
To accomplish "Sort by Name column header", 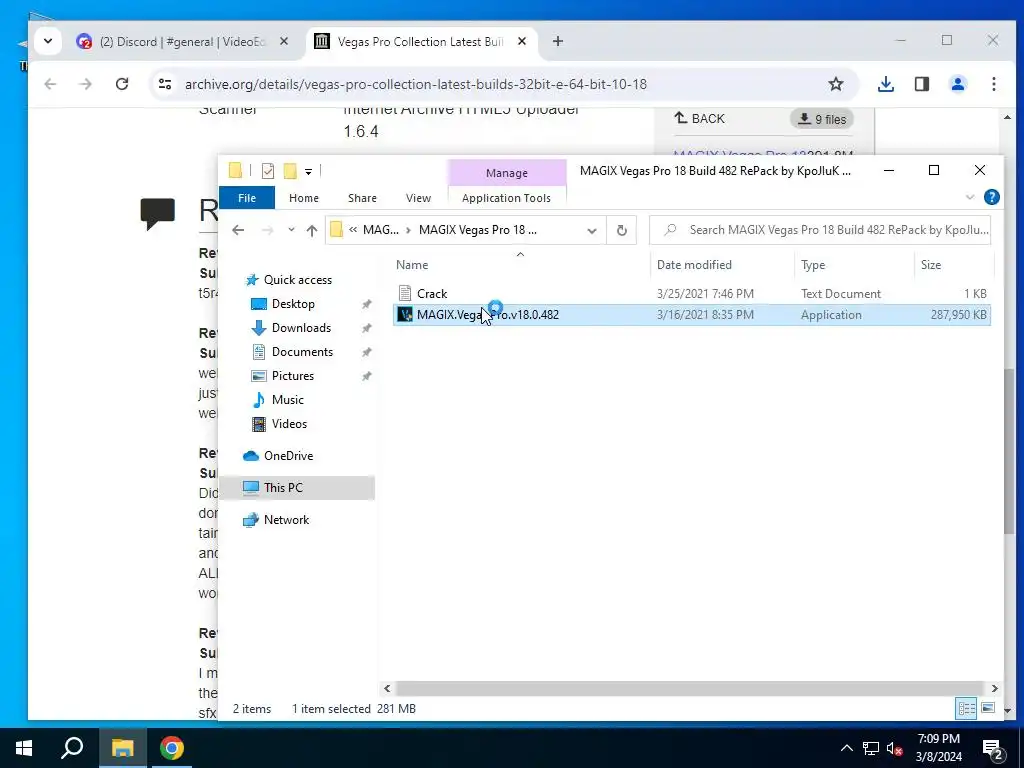I will tap(411, 264).
